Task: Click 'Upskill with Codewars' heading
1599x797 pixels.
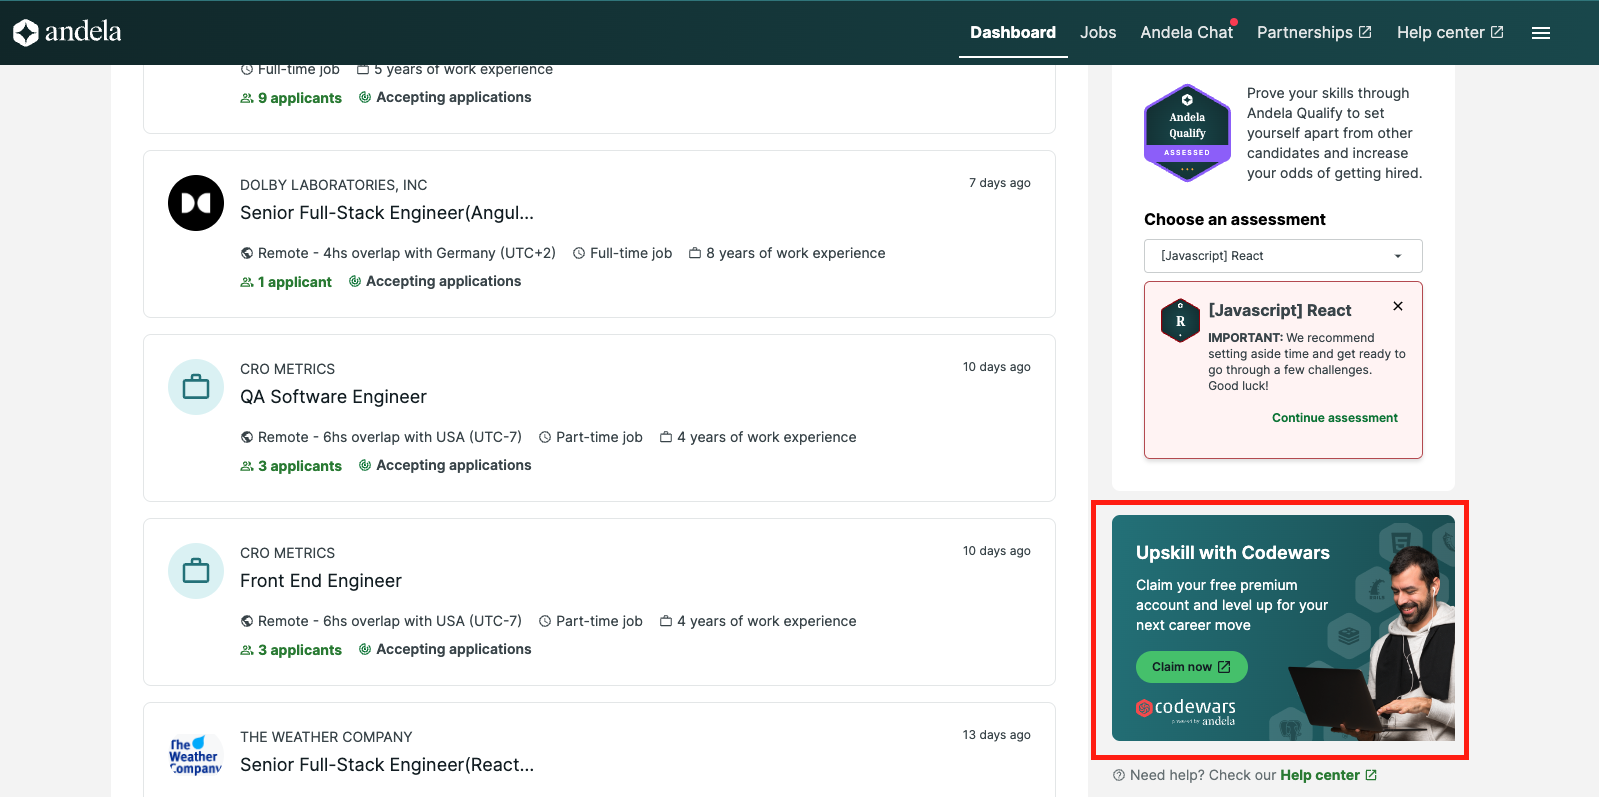Action: click(1233, 553)
